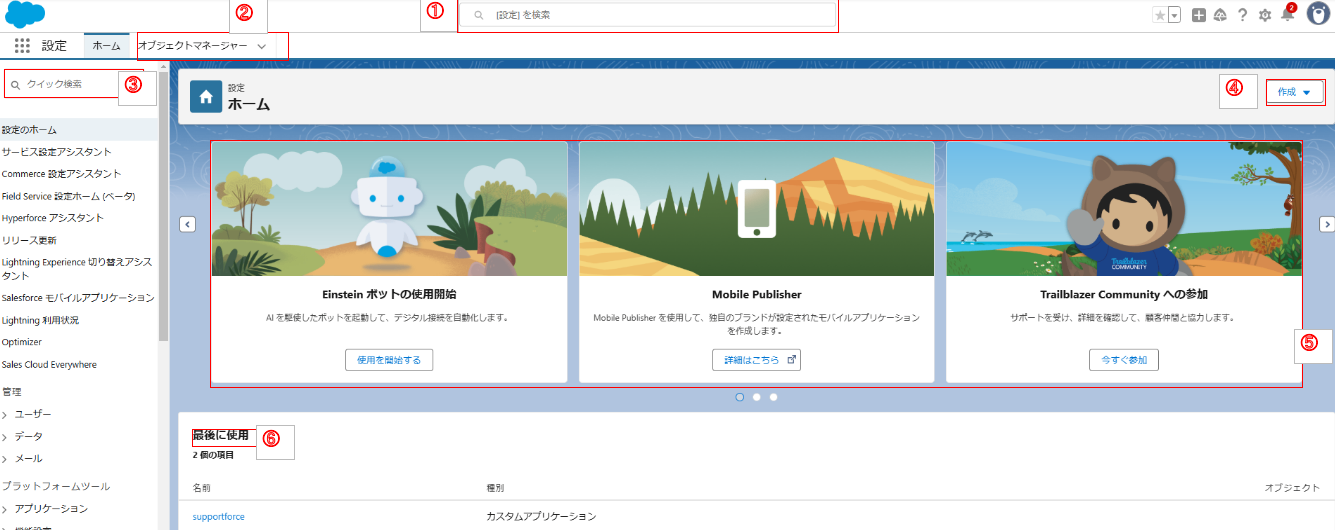Expand the ユーザー tree node

click(5, 414)
